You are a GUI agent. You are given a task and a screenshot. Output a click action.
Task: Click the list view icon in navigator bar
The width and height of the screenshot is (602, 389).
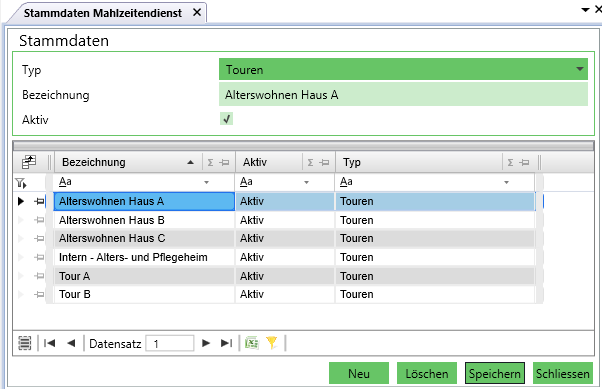[25, 343]
